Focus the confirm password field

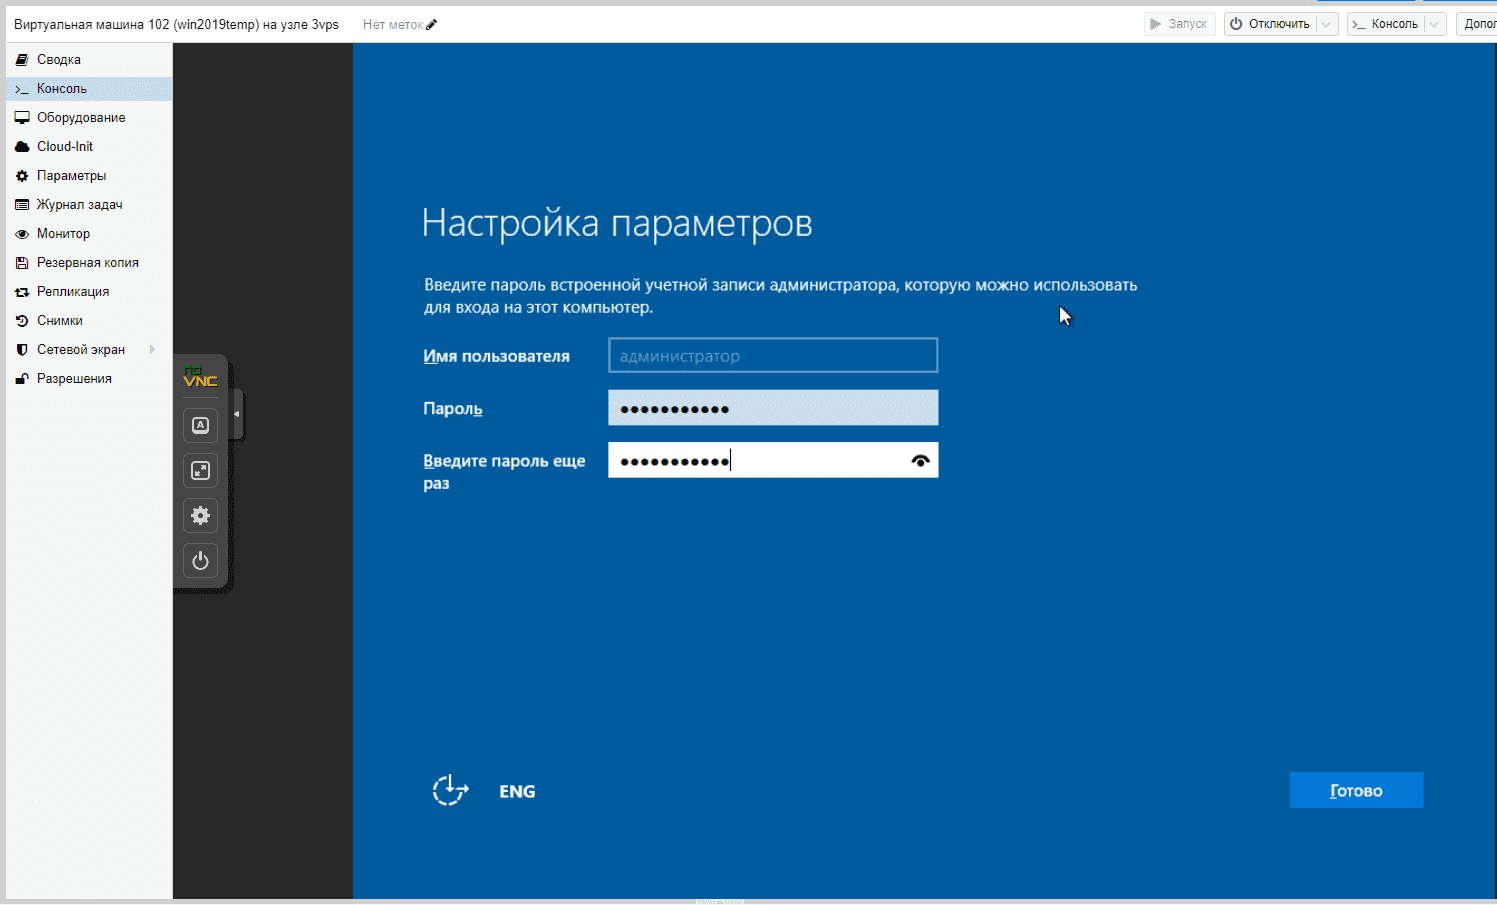tap(773, 460)
